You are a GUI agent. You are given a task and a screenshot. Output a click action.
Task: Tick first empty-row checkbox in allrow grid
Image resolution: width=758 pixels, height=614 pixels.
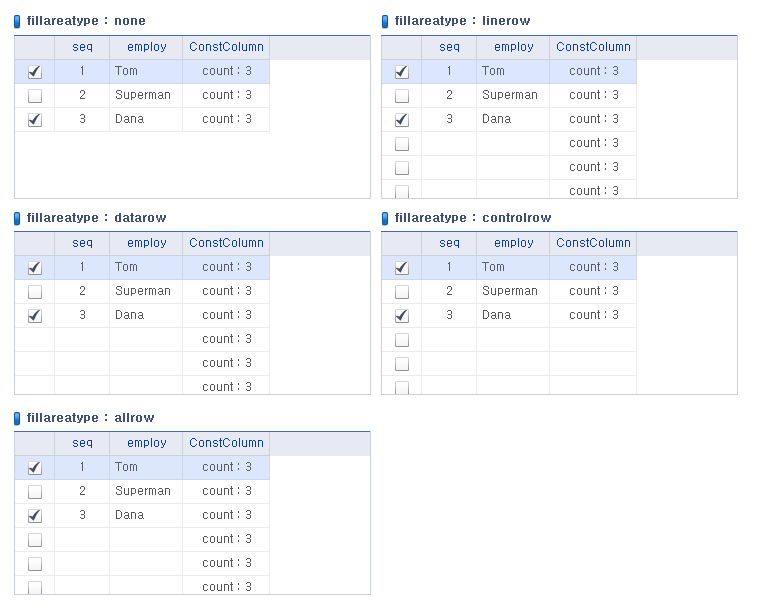coord(35,540)
